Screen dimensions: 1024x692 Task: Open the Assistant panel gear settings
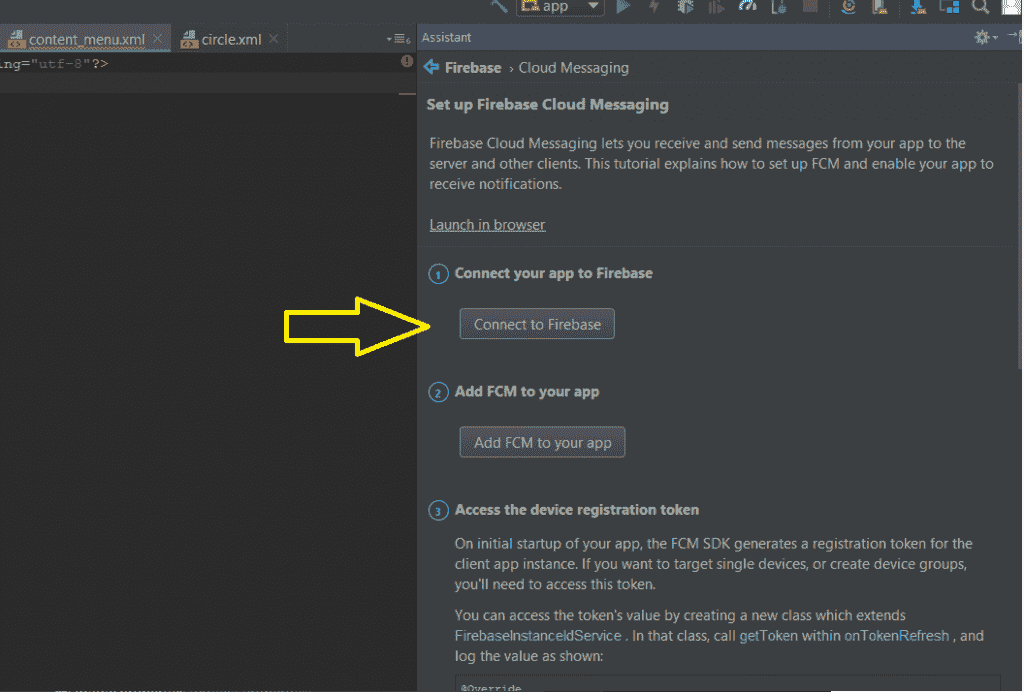coord(984,37)
